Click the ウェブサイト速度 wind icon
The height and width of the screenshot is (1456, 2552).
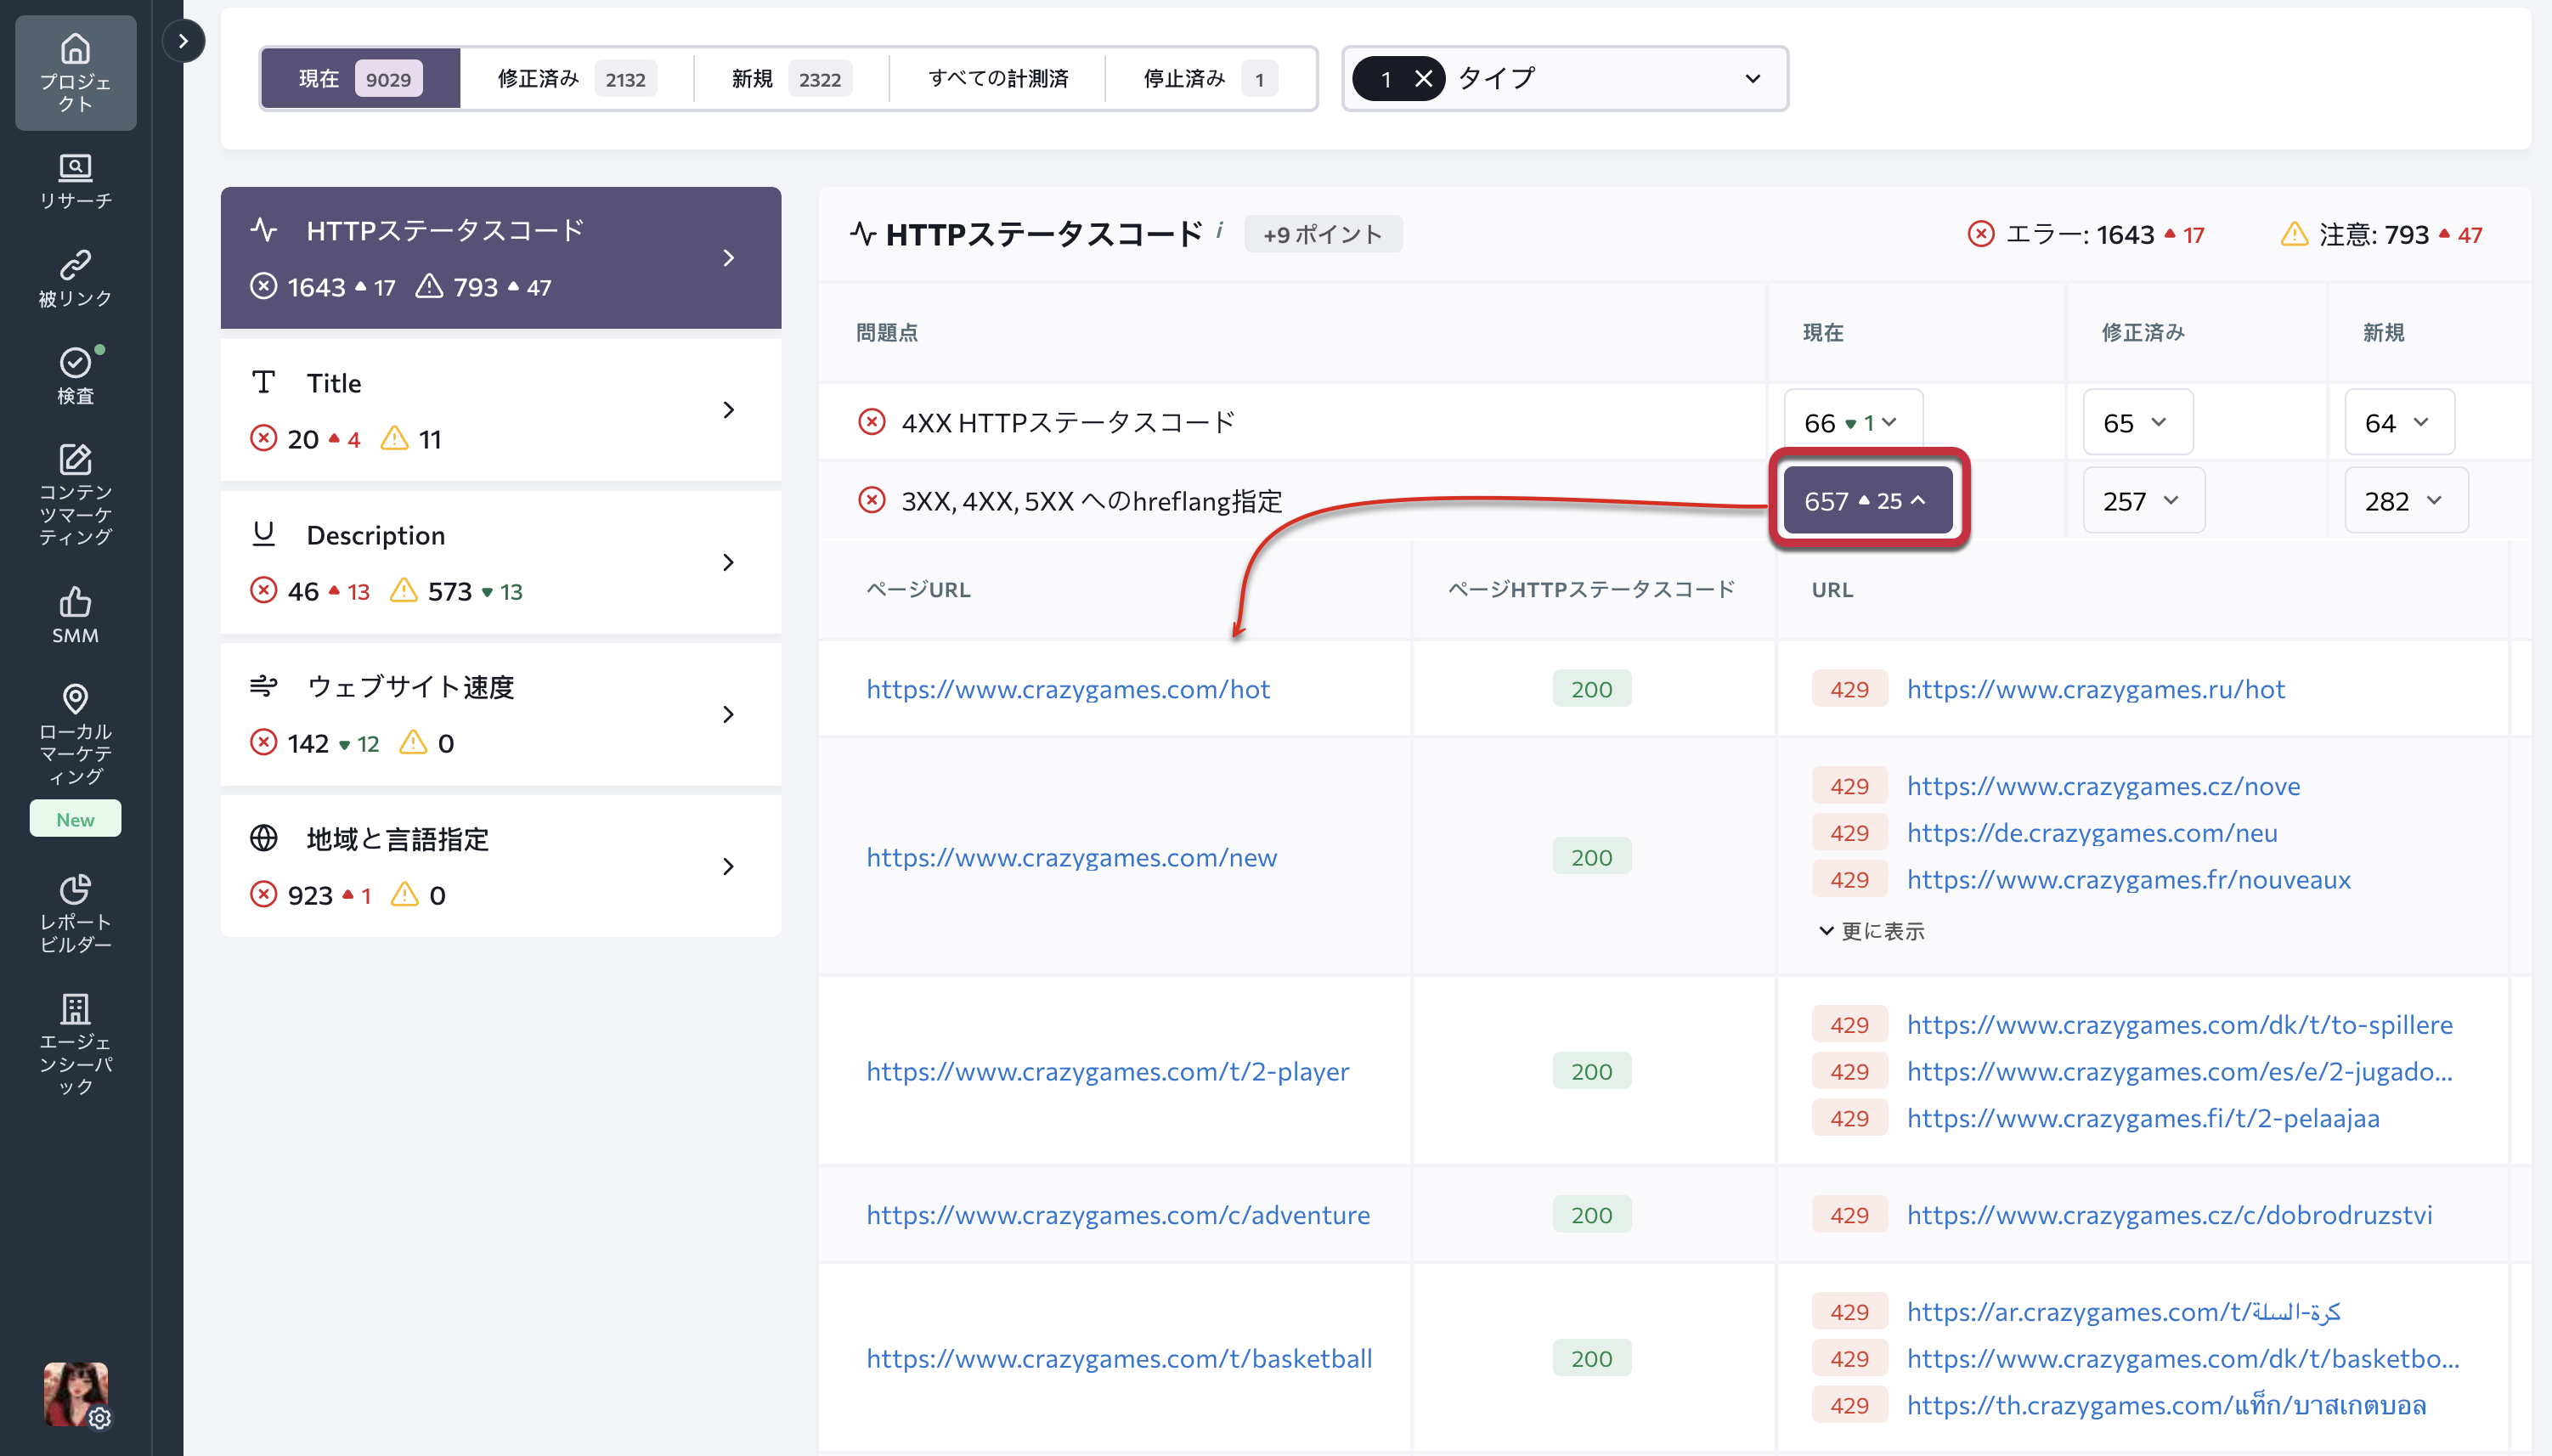coord(263,686)
